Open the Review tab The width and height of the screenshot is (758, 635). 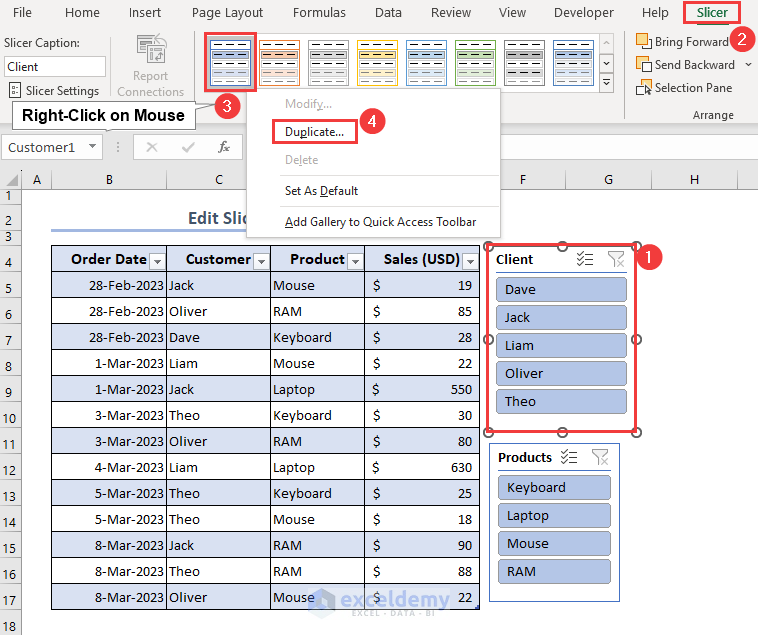point(451,13)
